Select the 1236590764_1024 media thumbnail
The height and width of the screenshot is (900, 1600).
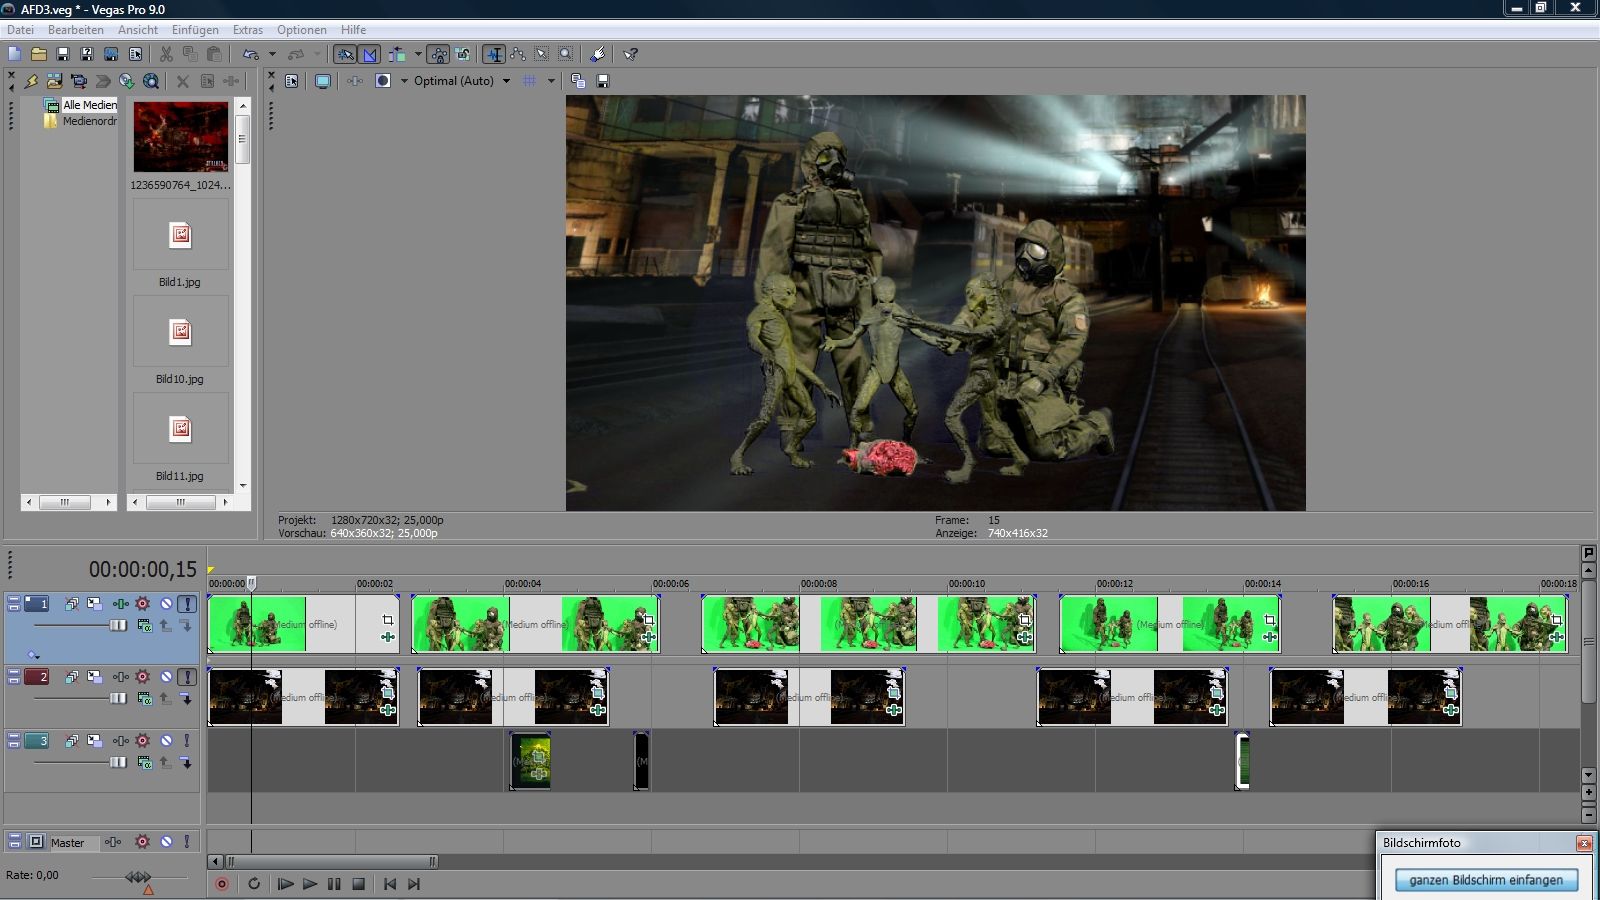pos(181,137)
